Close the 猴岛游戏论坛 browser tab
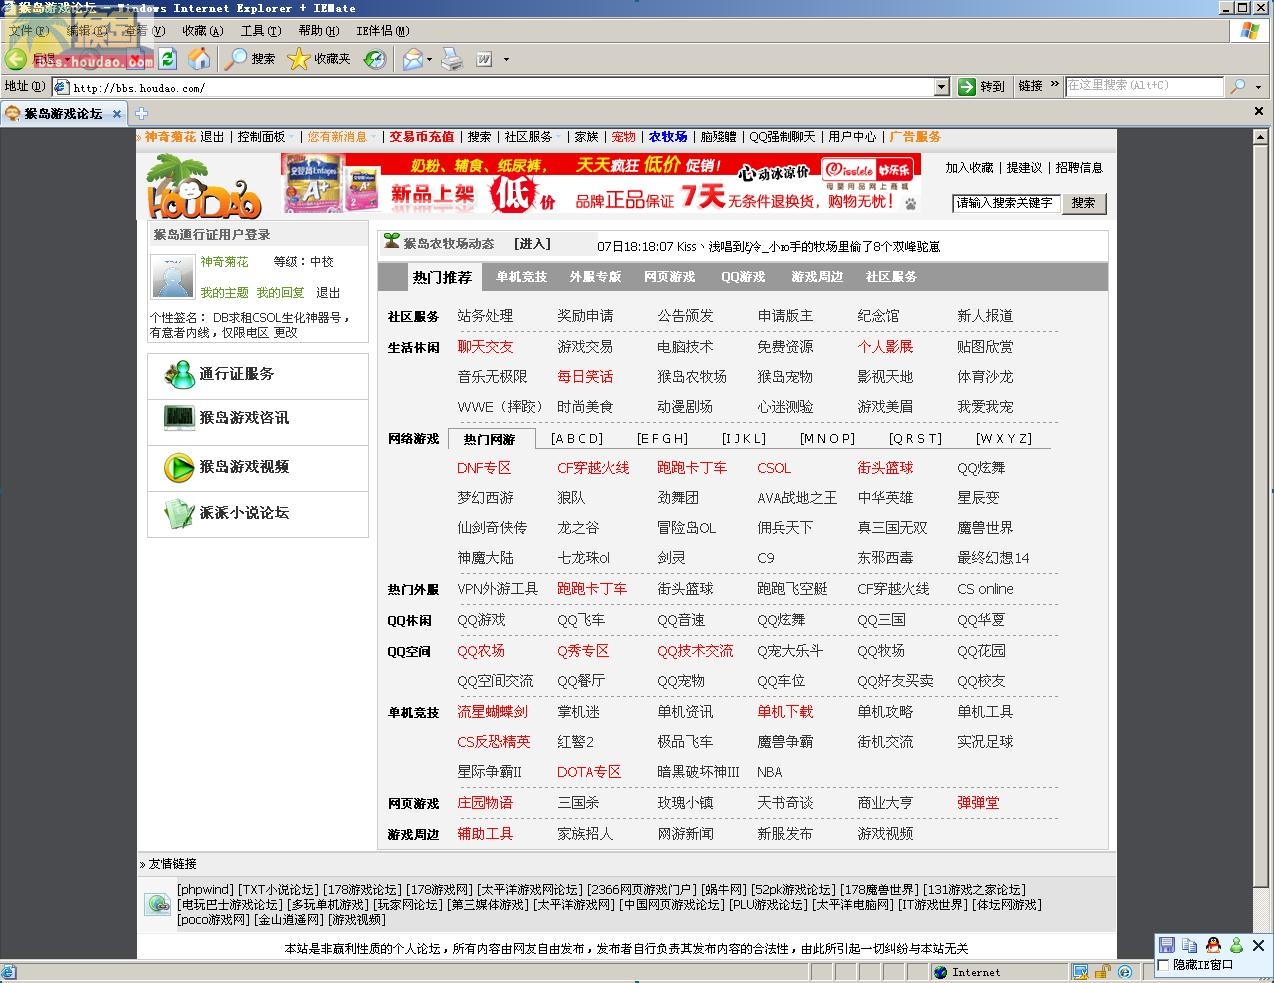The height and width of the screenshot is (983, 1274). coord(117,114)
